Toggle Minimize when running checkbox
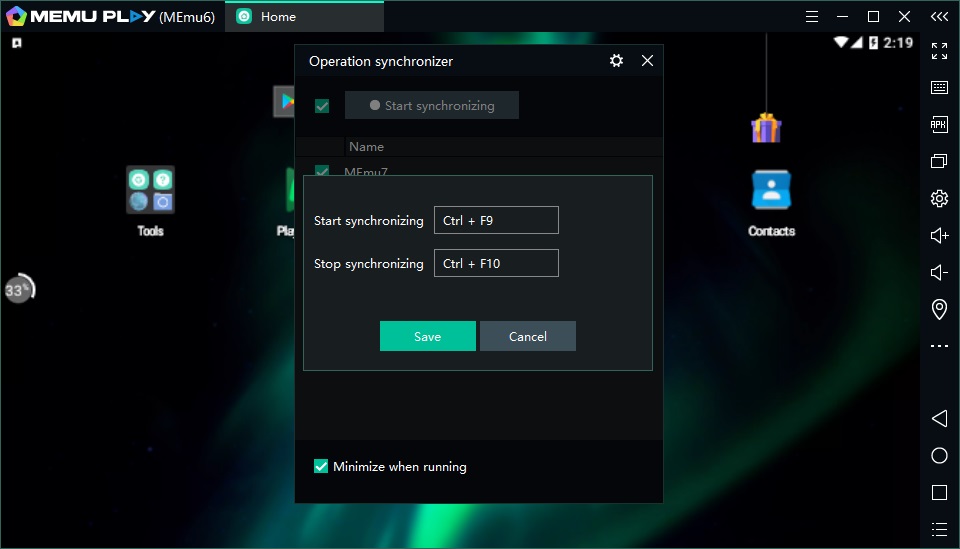The width and height of the screenshot is (960, 549). (x=321, y=466)
